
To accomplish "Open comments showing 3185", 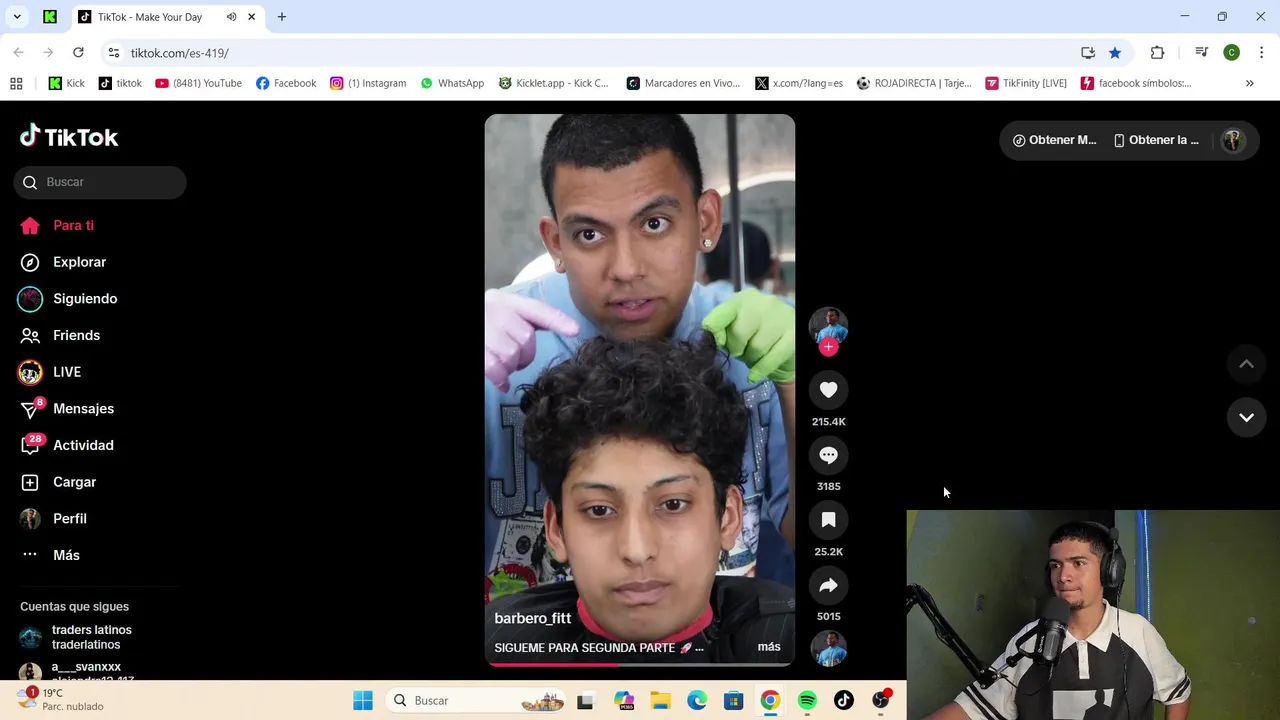I will (828, 455).
